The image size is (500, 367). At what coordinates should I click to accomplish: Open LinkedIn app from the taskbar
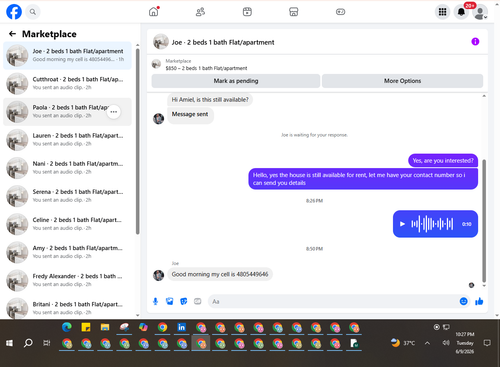[x=181, y=327]
